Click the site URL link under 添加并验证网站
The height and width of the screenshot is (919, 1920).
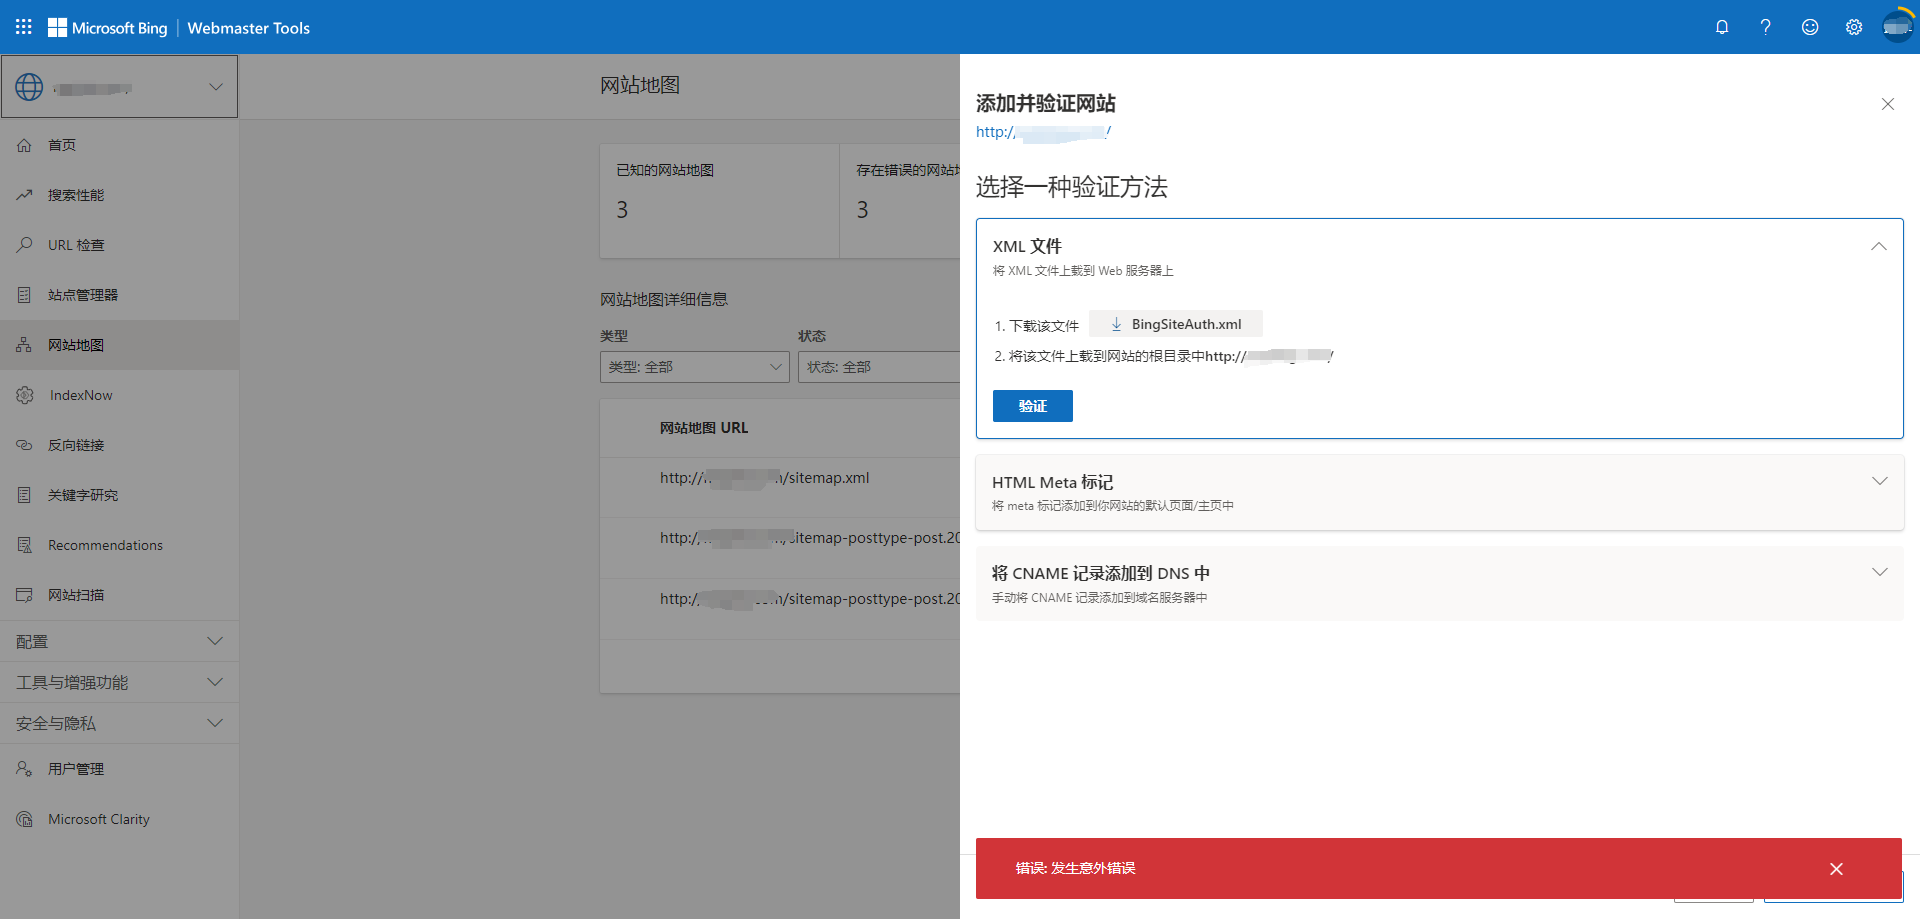[1043, 132]
